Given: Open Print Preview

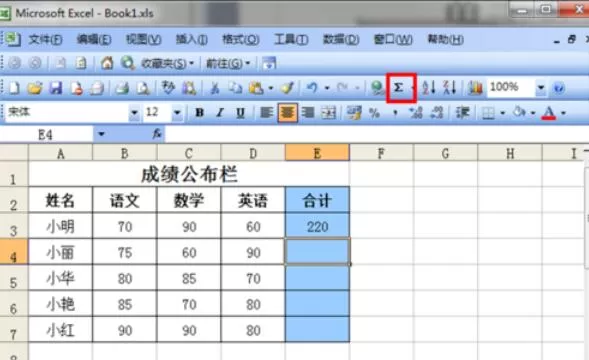Looking at the screenshot, I should click(x=143, y=88).
